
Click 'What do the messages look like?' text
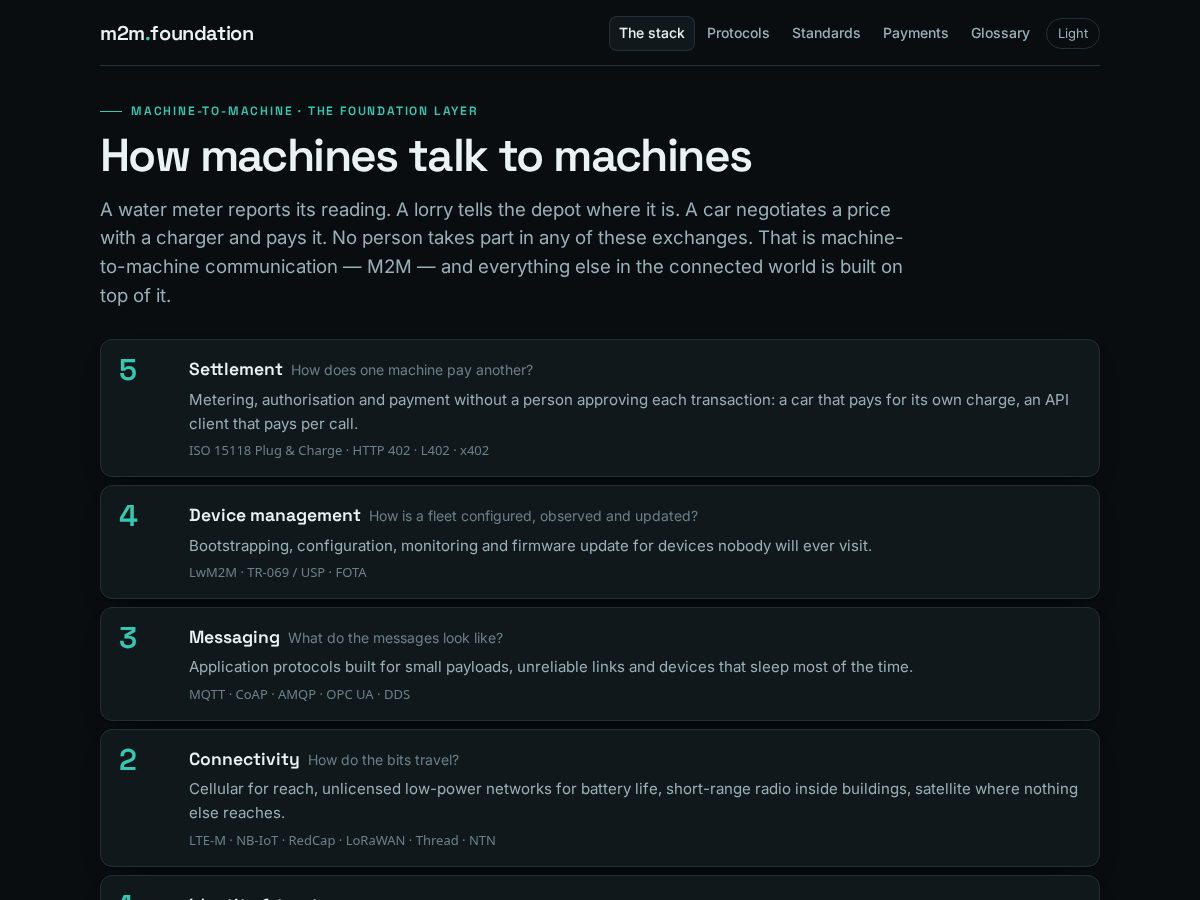pyautogui.click(x=395, y=638)
